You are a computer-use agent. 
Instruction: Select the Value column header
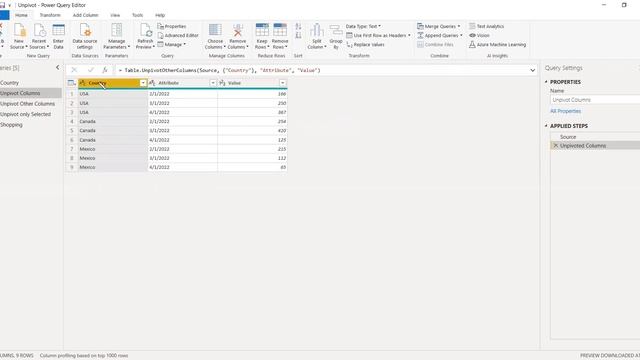pyautogui.click(x=252, y=83)
